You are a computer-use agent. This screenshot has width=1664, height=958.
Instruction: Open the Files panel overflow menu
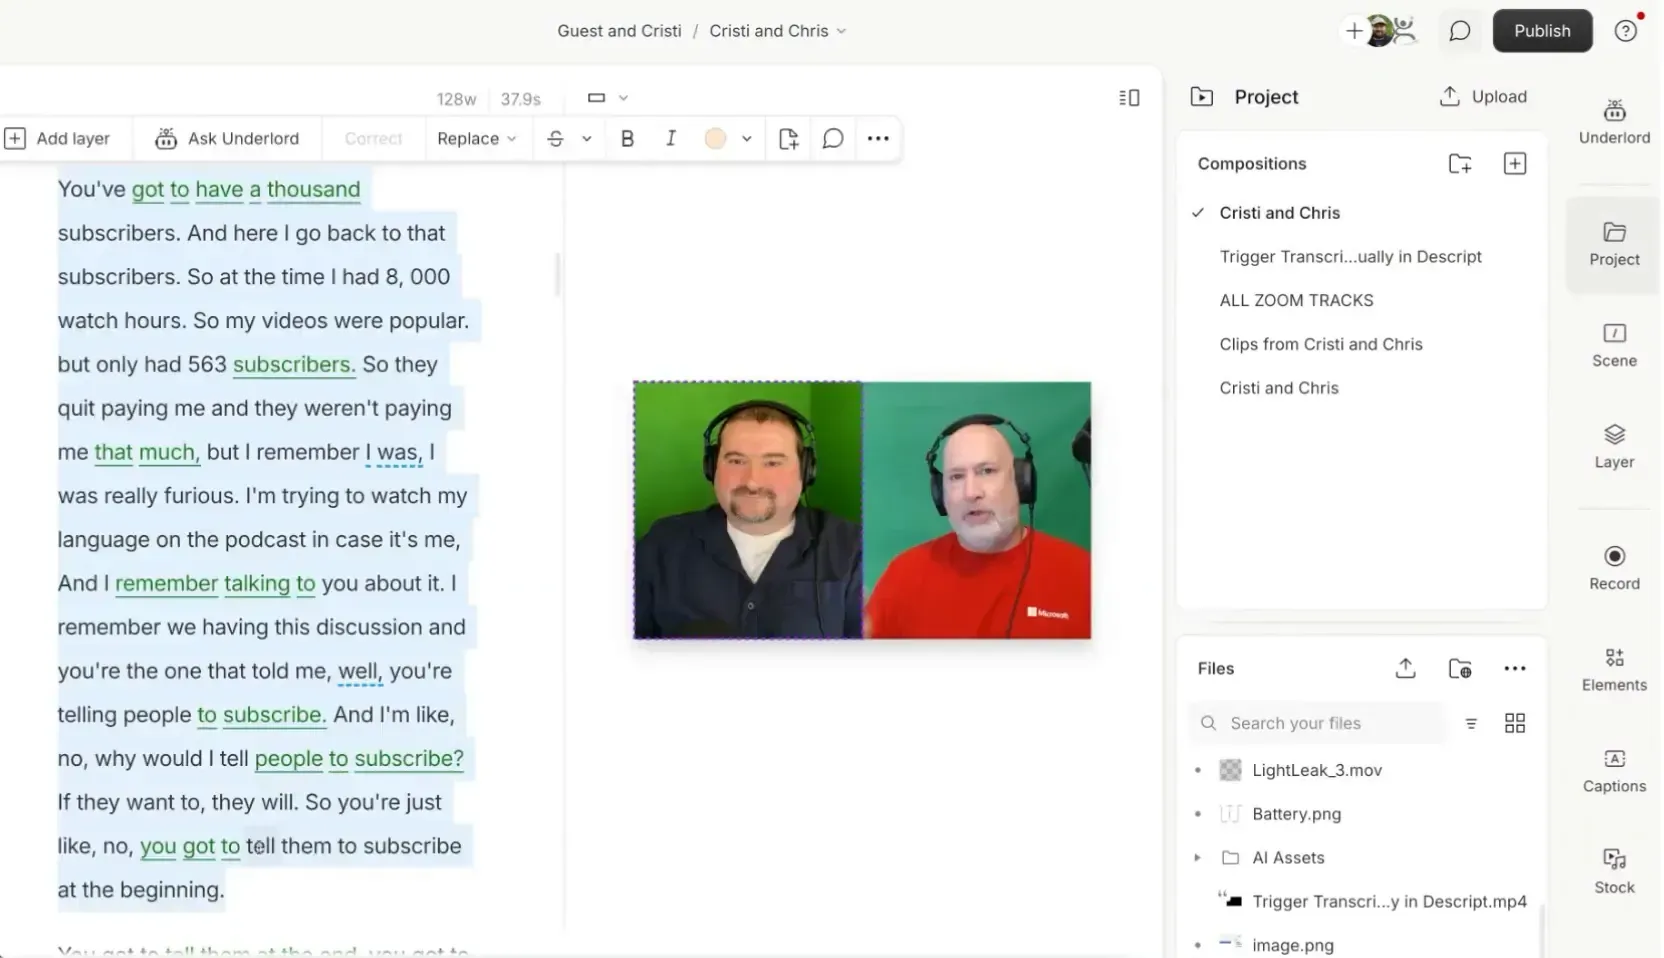click(x=1515, y=668)
